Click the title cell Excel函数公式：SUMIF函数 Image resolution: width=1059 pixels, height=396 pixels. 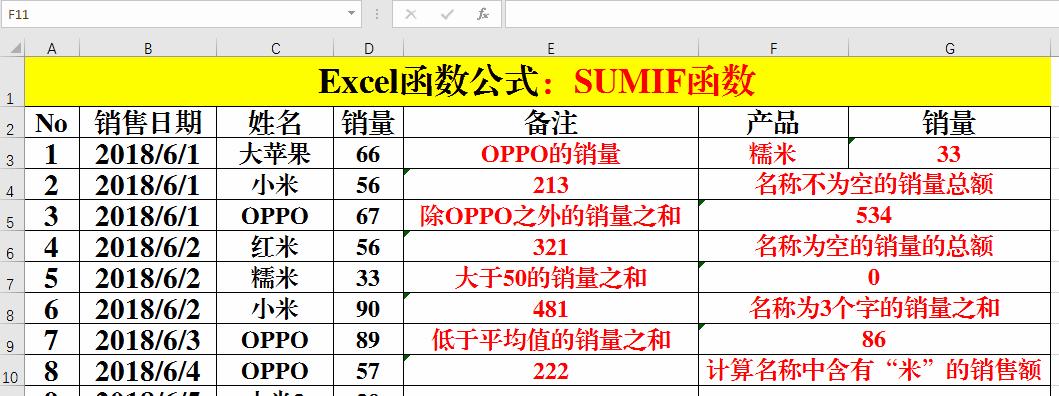pyautogui.click(x=538, y=82)
